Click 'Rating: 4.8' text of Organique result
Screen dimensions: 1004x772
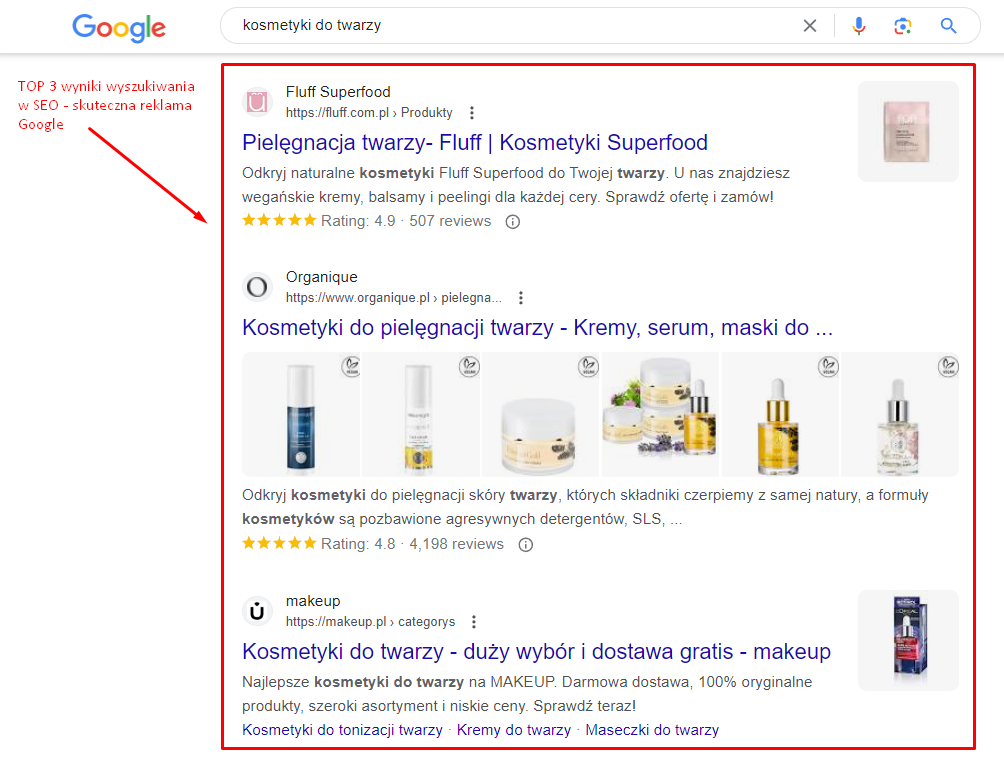[358, 544]
